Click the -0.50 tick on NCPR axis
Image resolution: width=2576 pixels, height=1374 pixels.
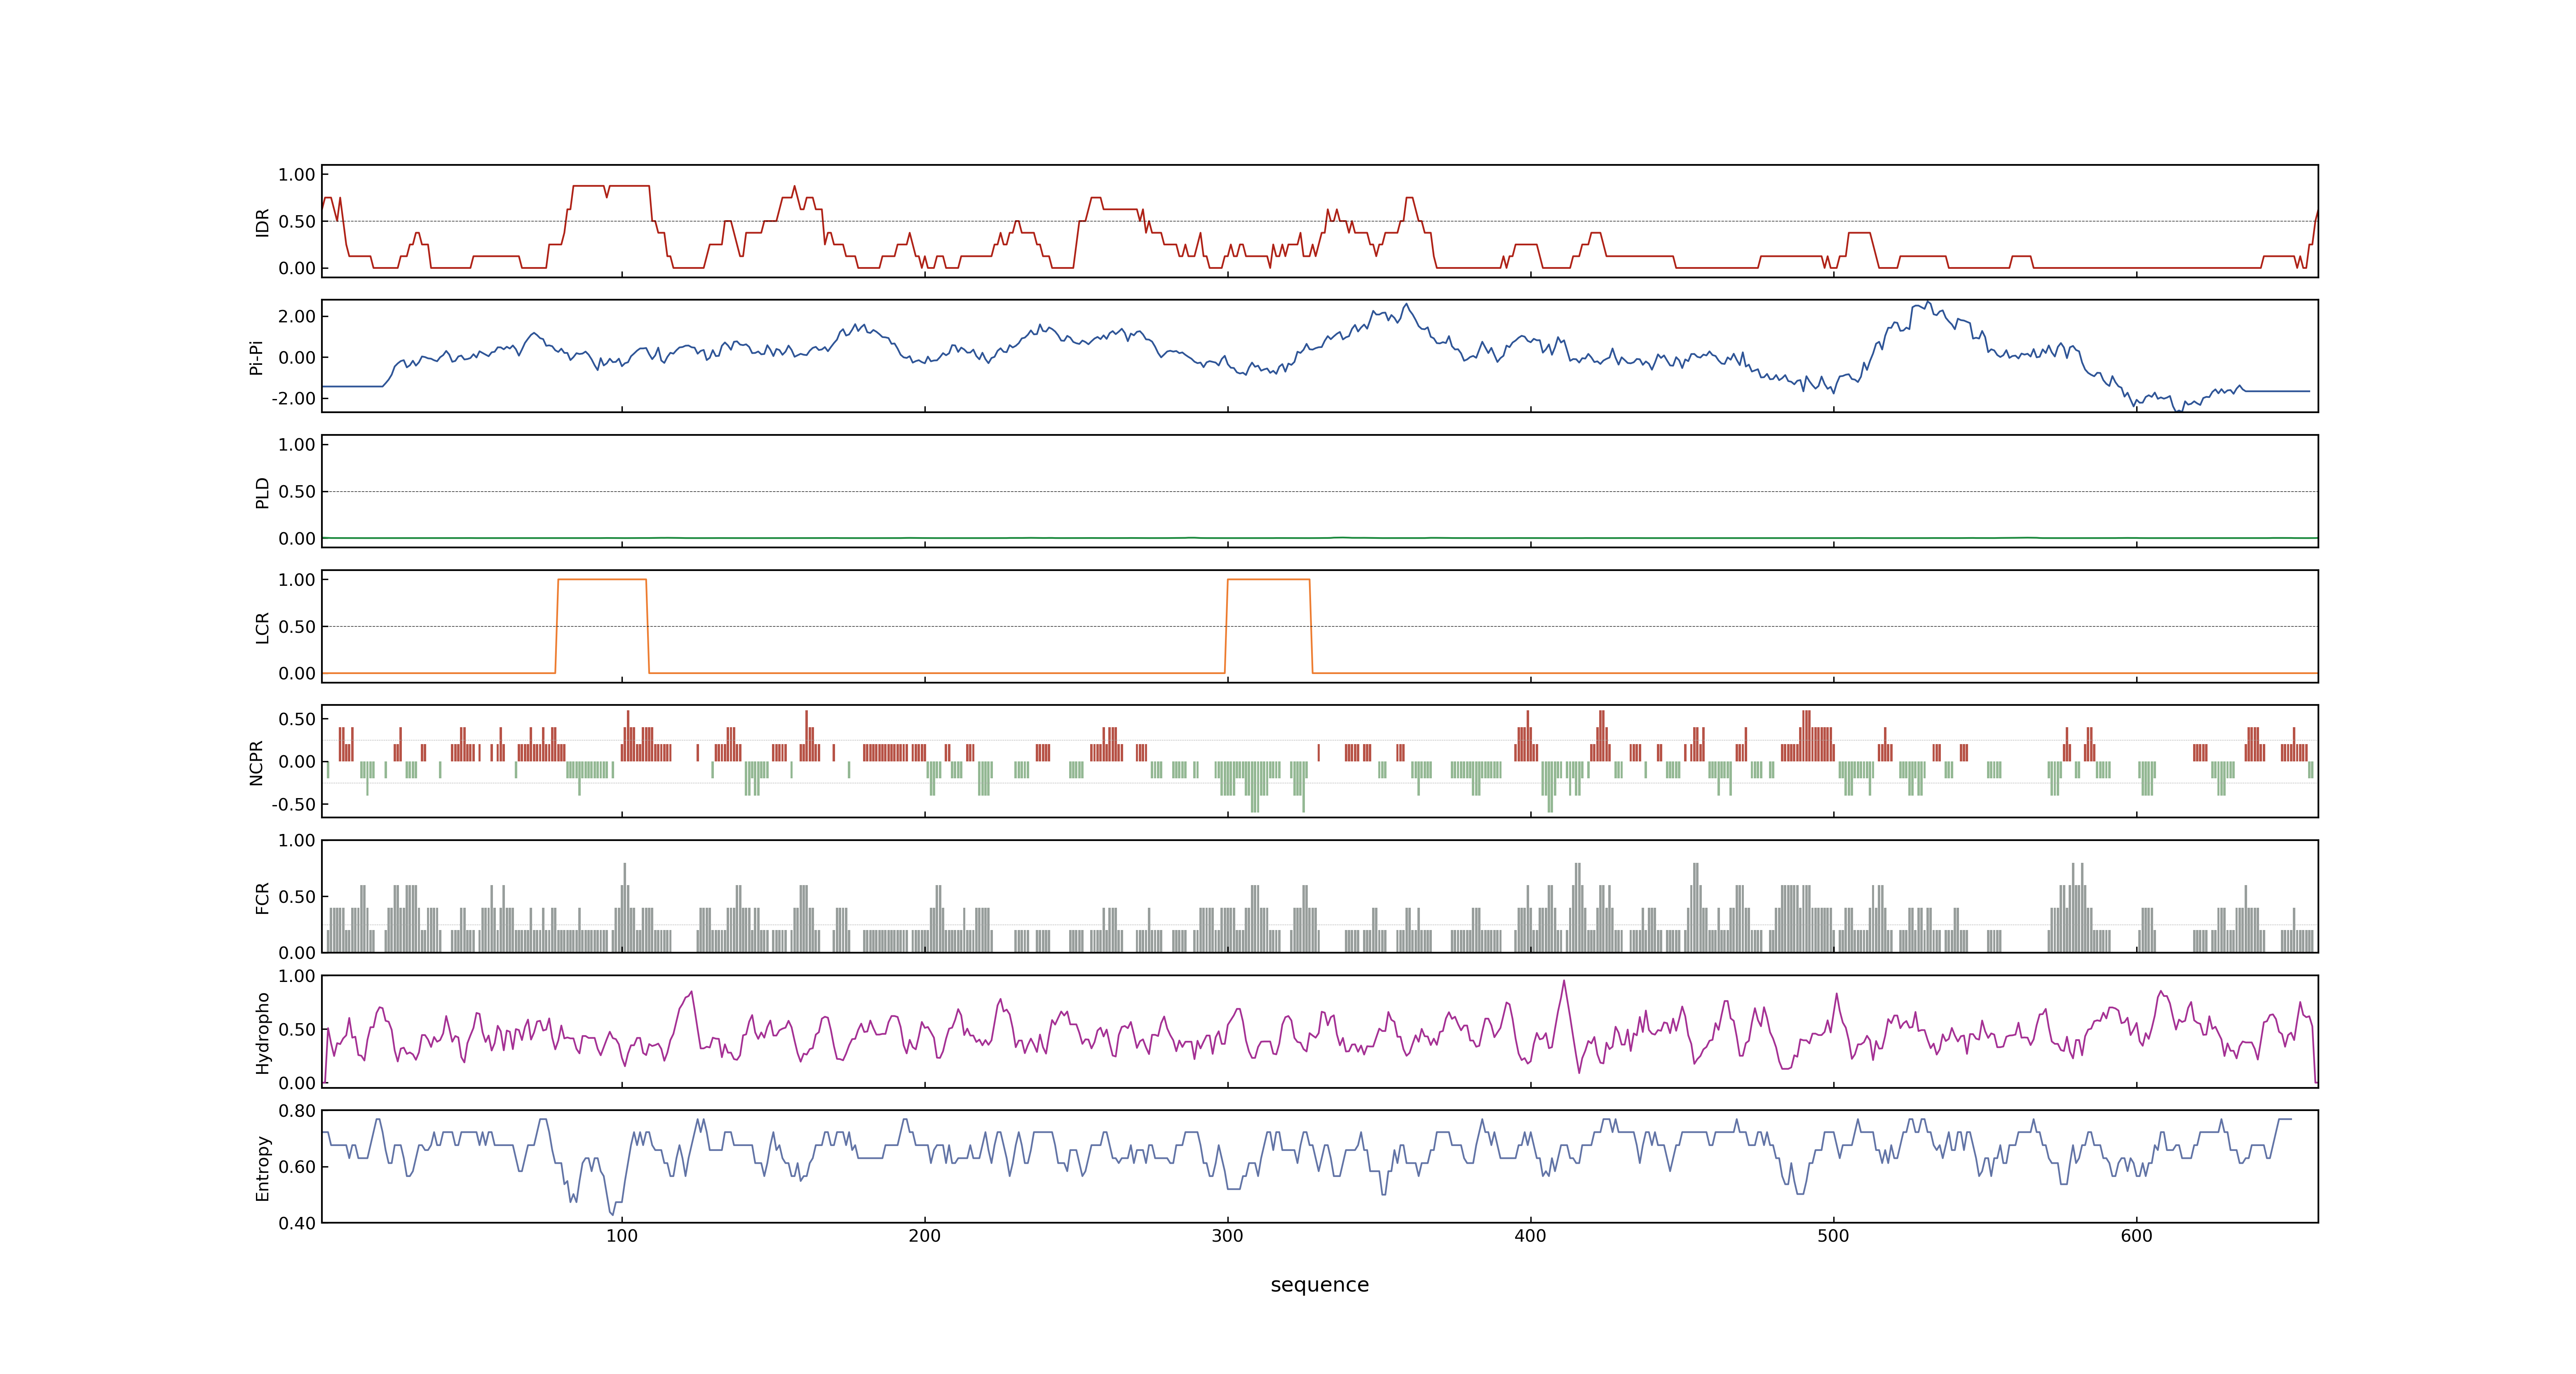[x=293, y=804]
